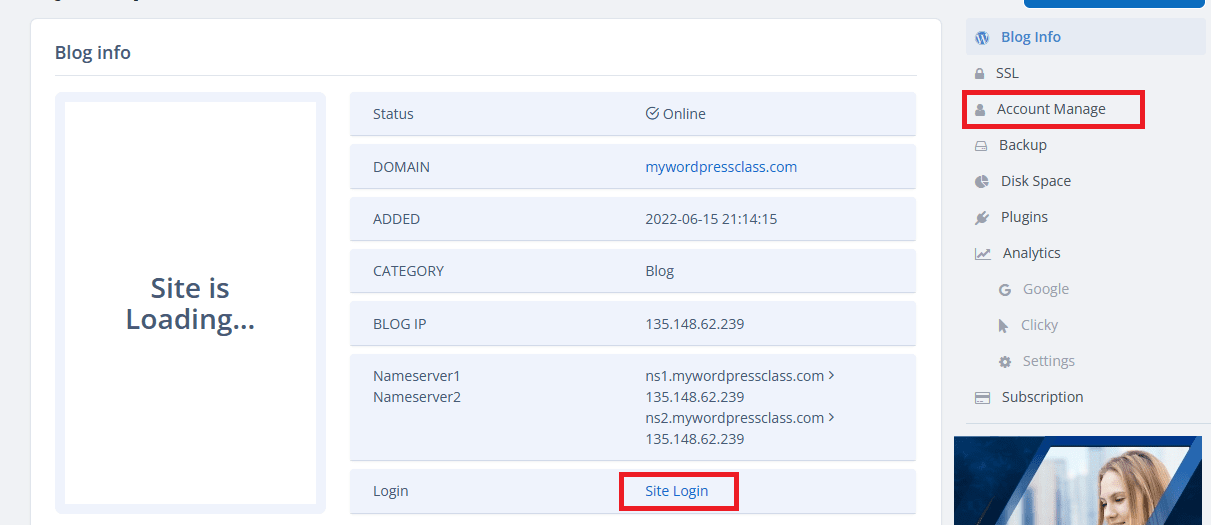
Task: Click the sidebar advertisement banner image
Action: (1078, 480)
